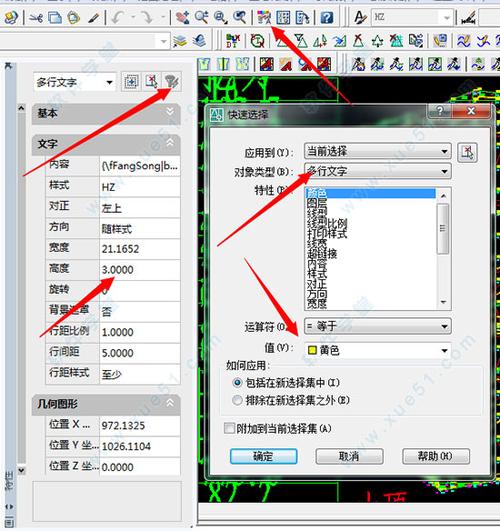Screen dimensions: 500x531
Task: Click the dialog title-bar ? help button
Action: click(x=440, y=111)
